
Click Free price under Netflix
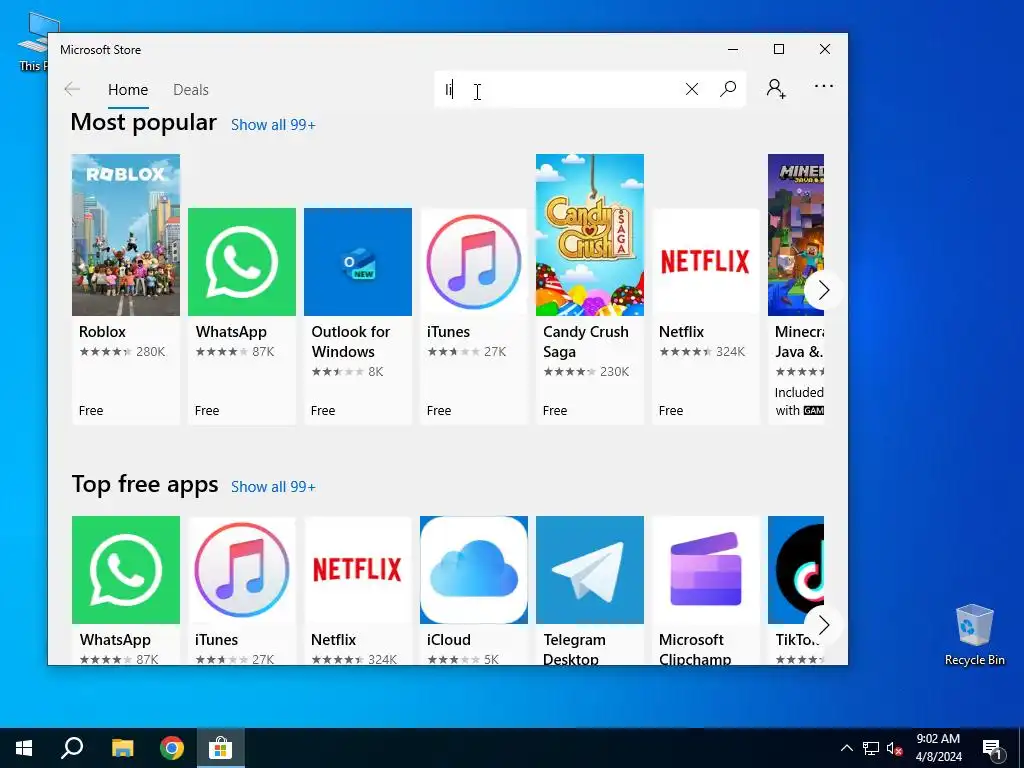pos(671,410)
